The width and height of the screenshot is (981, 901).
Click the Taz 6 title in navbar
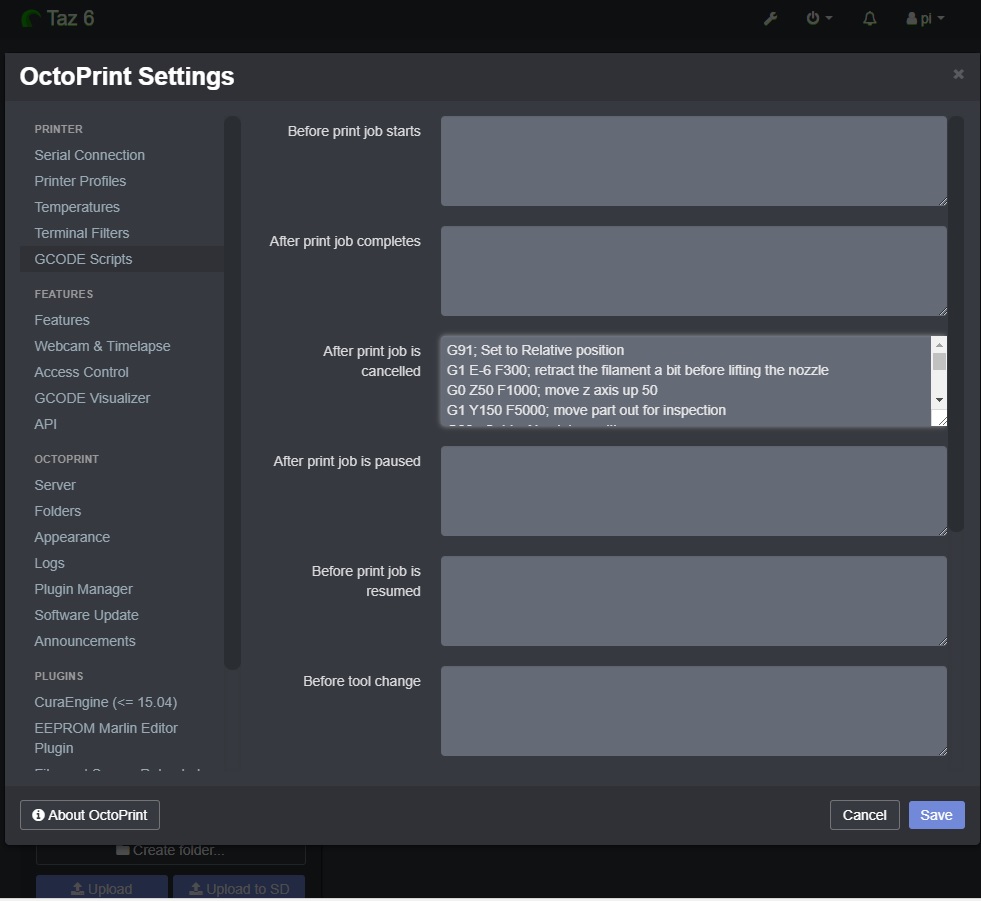click(70, 18)
